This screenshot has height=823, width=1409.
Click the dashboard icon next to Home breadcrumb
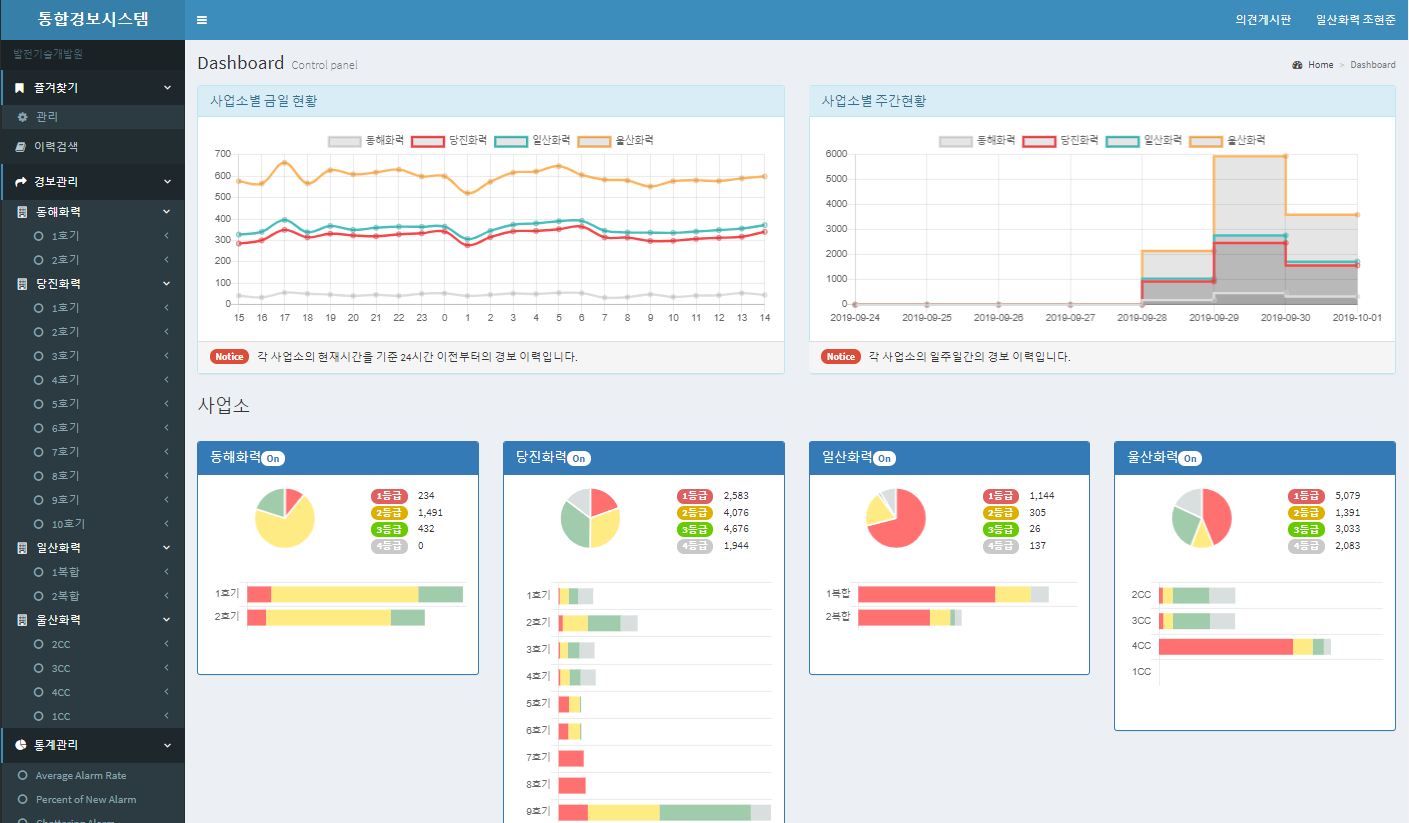point(1297,65)
